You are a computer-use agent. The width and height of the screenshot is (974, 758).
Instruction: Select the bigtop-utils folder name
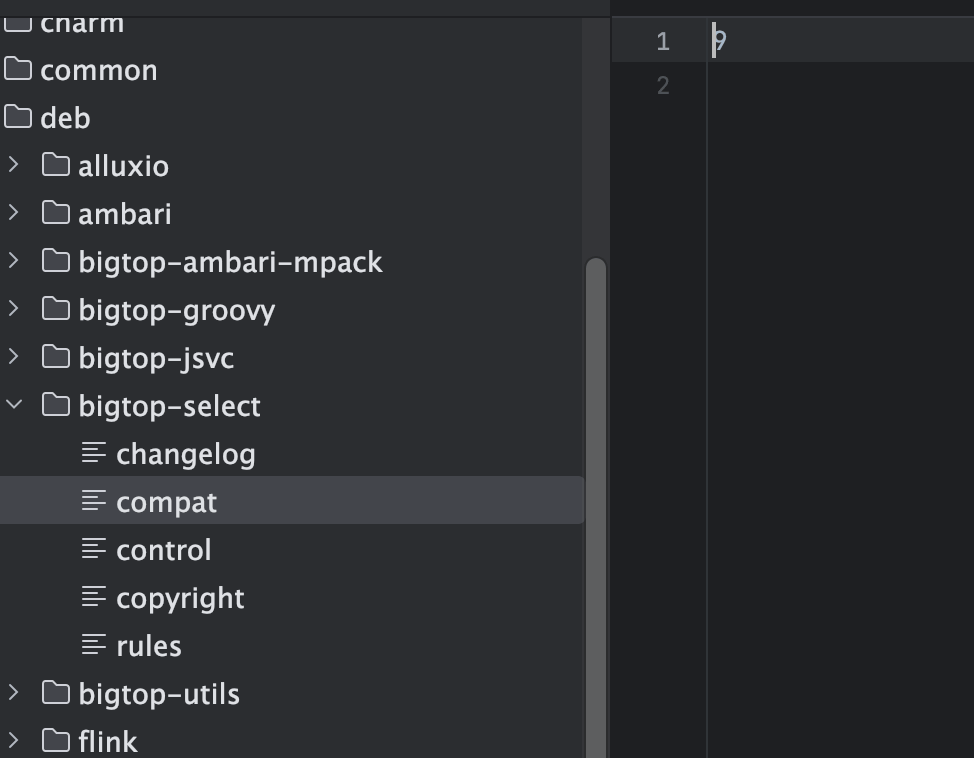point(159,695)
